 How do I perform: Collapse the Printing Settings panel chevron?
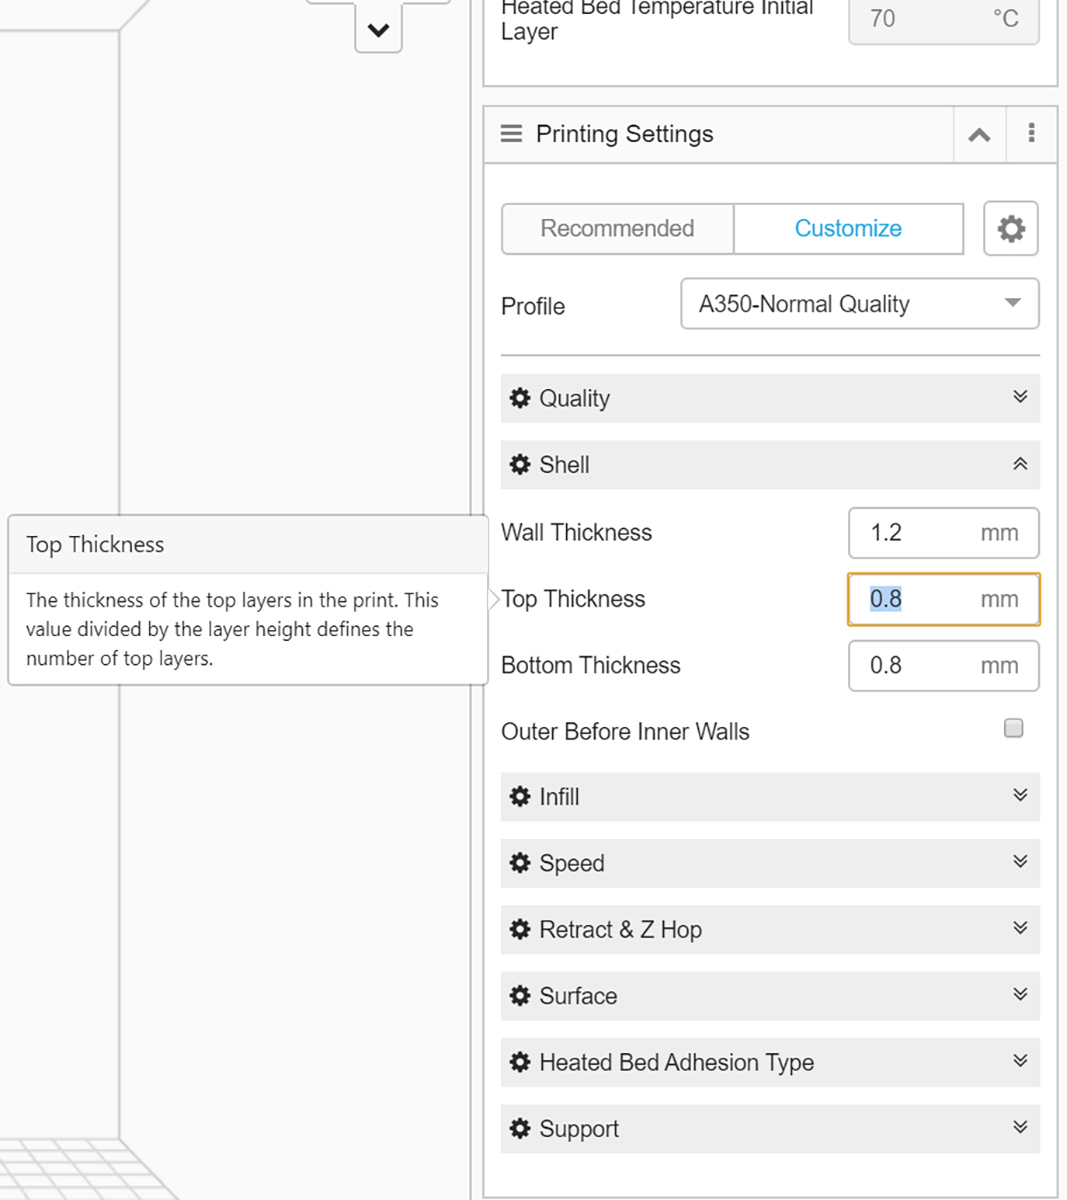tap(979, 135)
